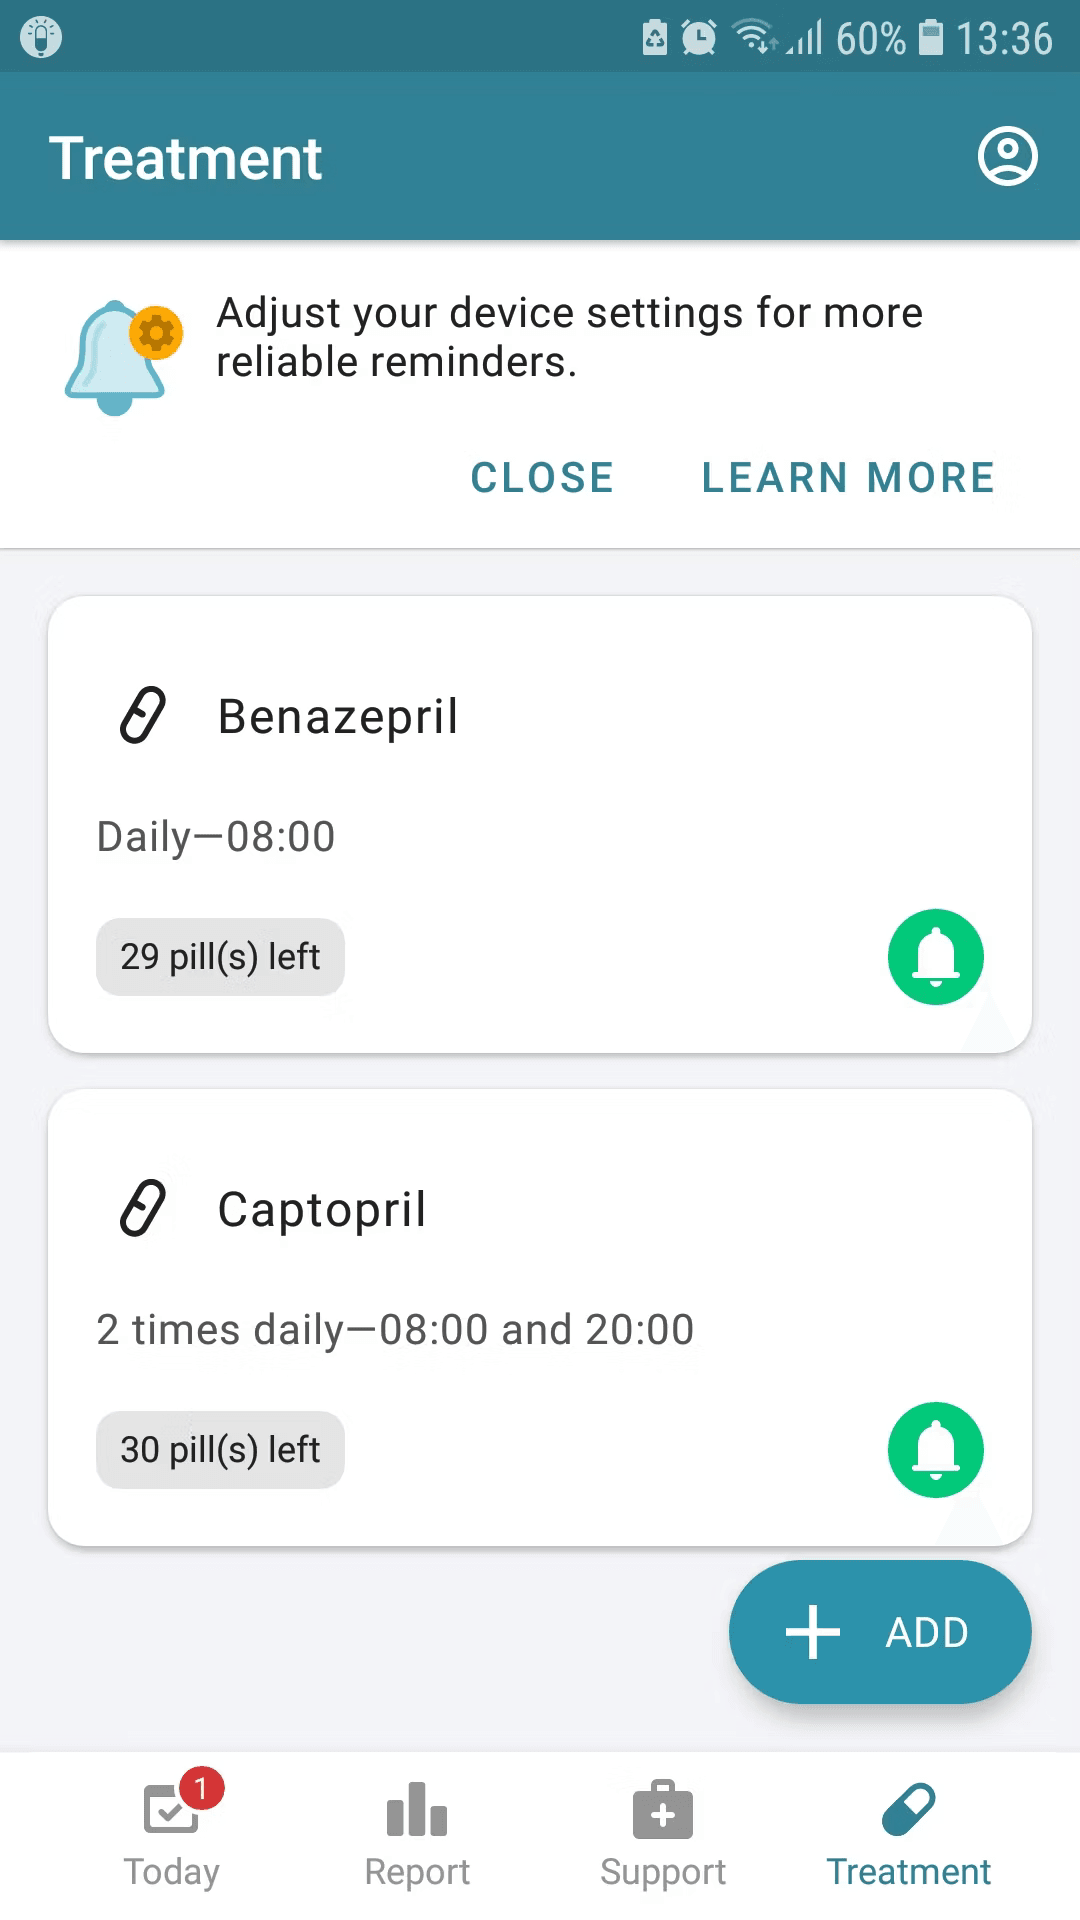Open the user profile icon
This screenshot has height=1920, width=1080.
tap(1007, 157)
